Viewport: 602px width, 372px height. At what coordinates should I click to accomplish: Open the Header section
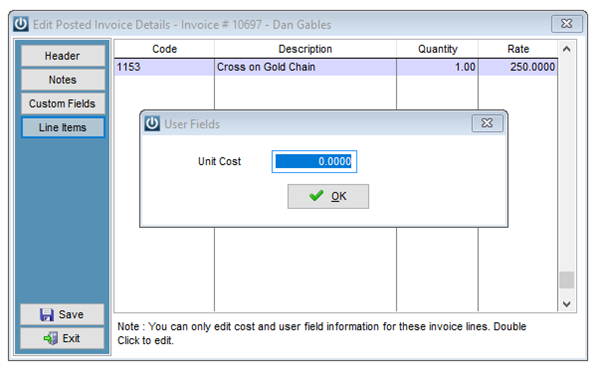[63, 56]
